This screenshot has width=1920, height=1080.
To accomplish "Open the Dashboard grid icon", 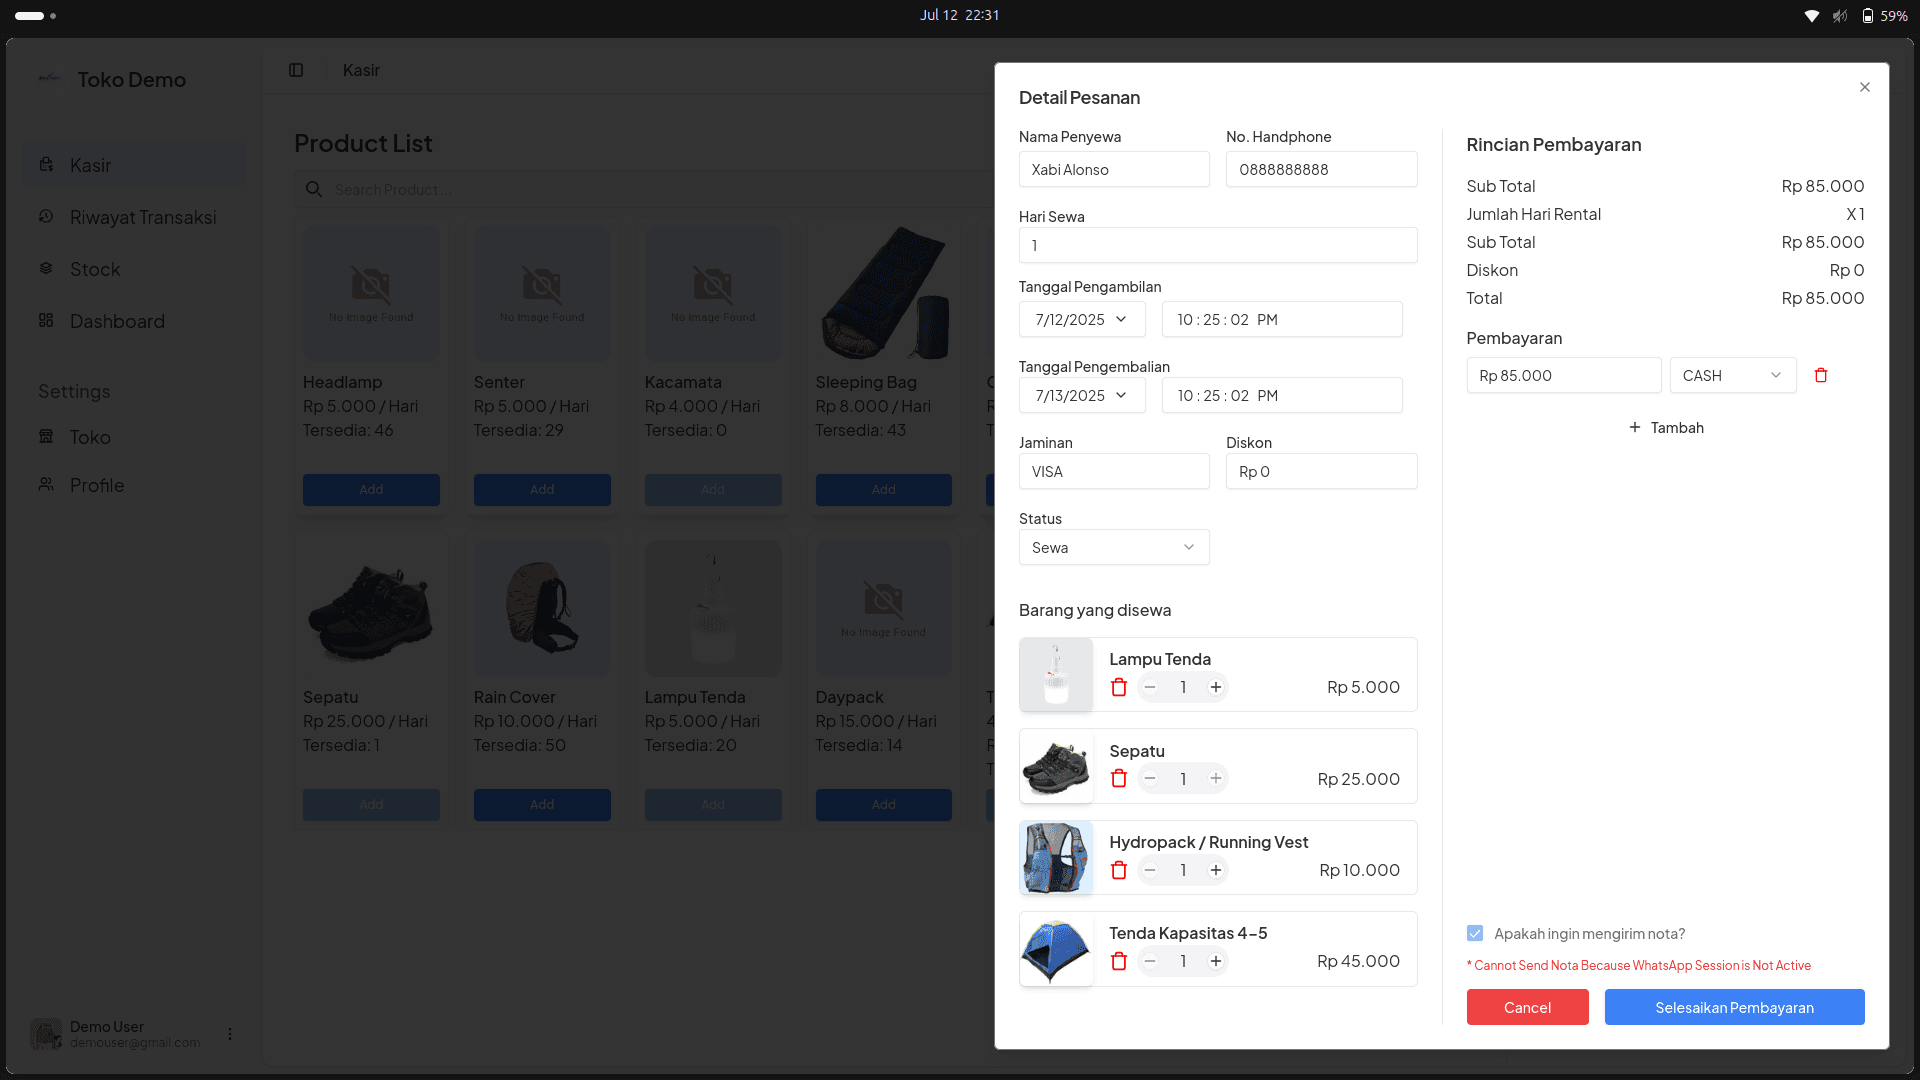I will pos(46,320).
